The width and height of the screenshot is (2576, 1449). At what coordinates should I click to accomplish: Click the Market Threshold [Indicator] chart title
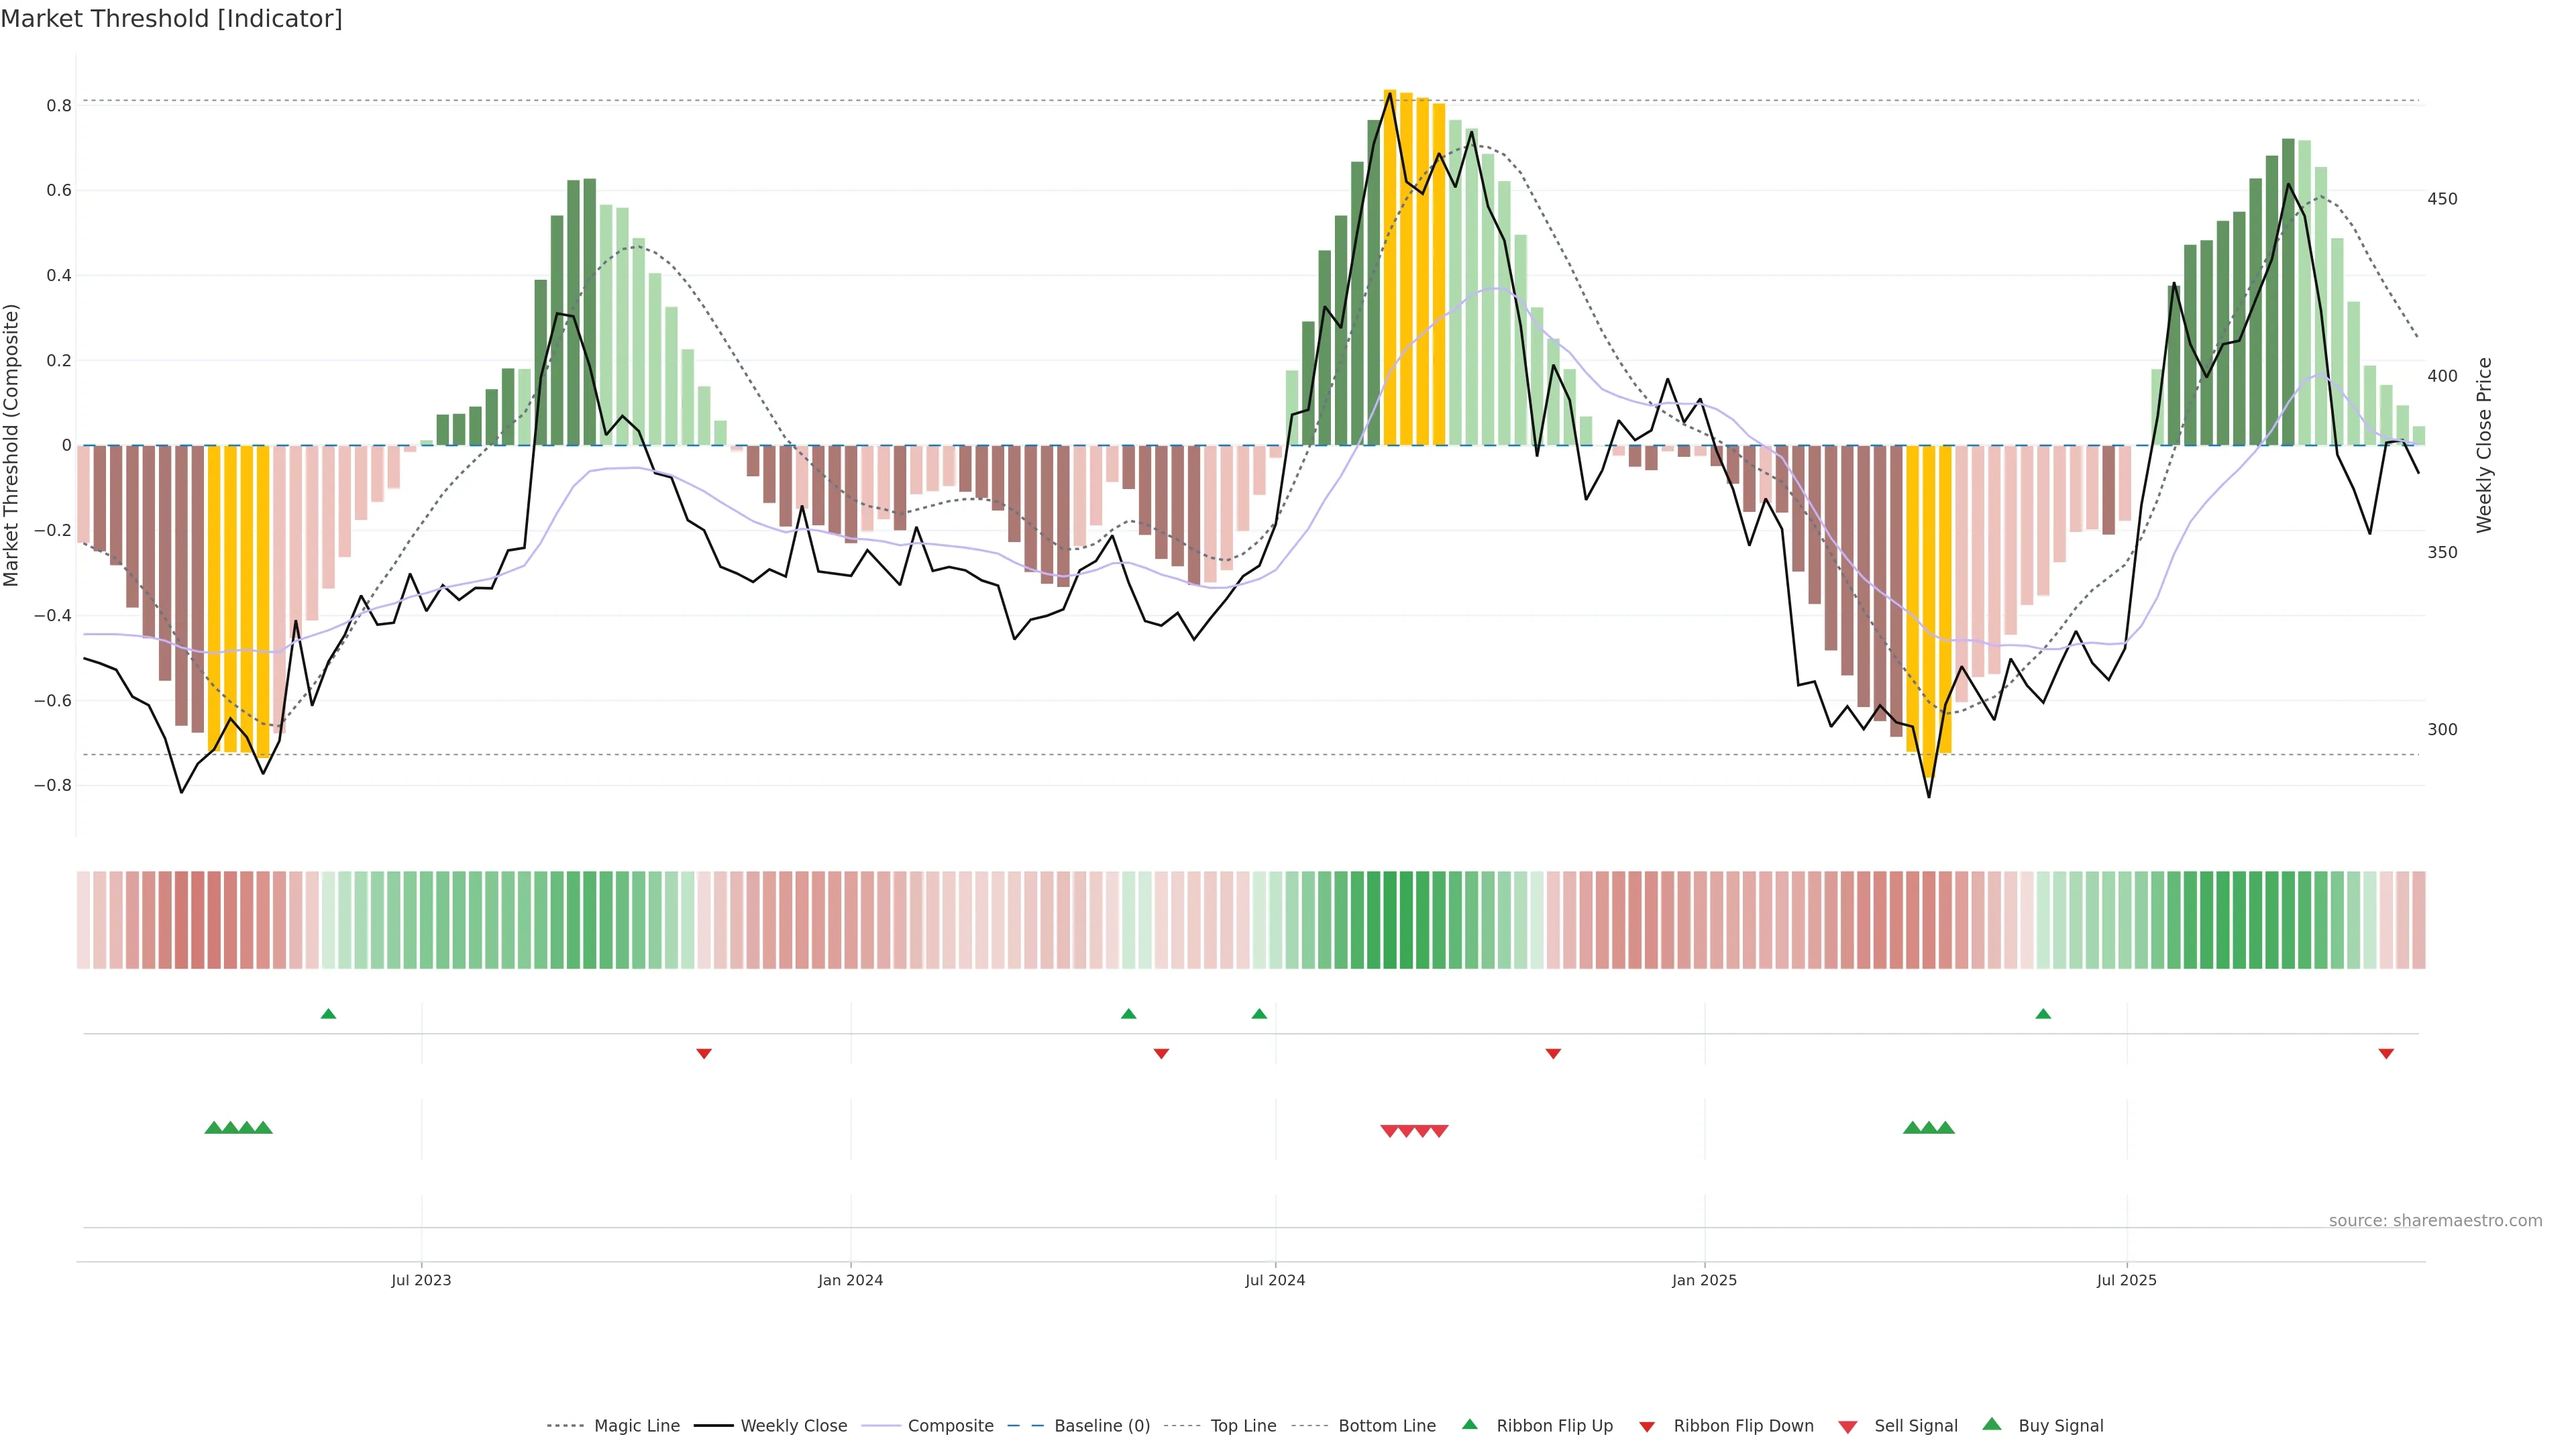[x=171, y=19]
